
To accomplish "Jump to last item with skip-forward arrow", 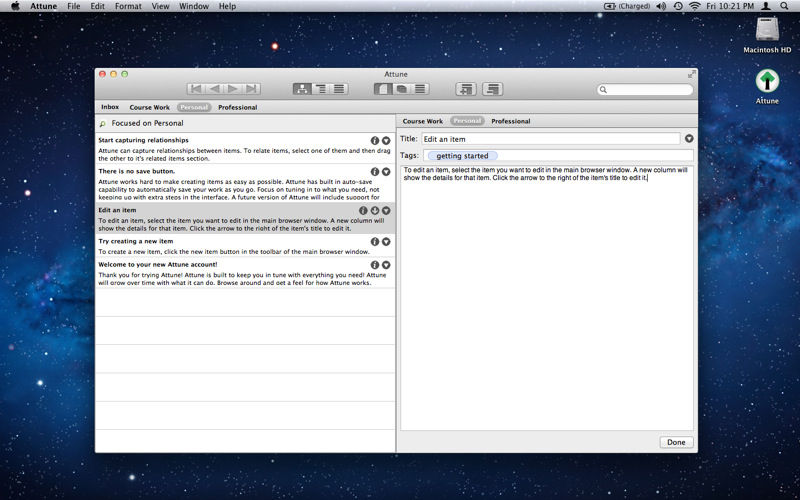I will (x=251, y=89).
